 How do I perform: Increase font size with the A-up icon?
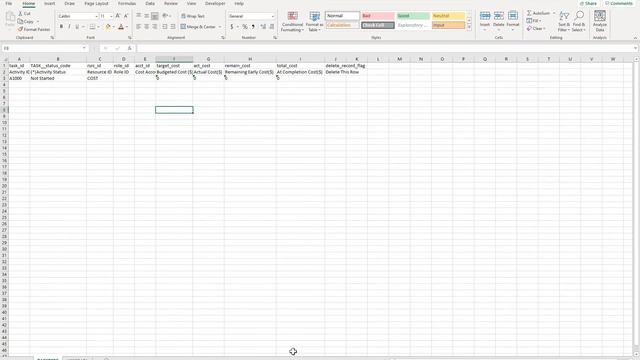point(118,16)
